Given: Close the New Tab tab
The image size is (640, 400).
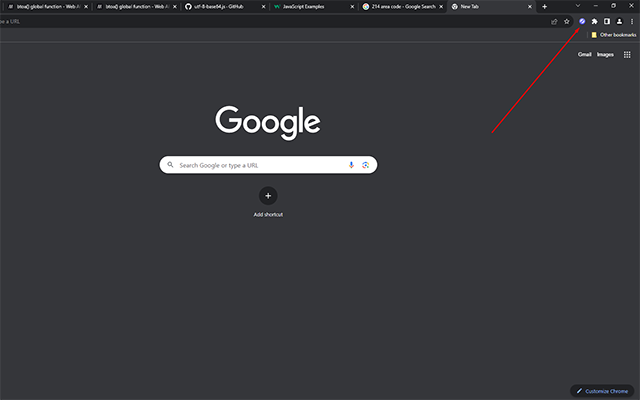Looking at the screenshot, I should [530, 7].
